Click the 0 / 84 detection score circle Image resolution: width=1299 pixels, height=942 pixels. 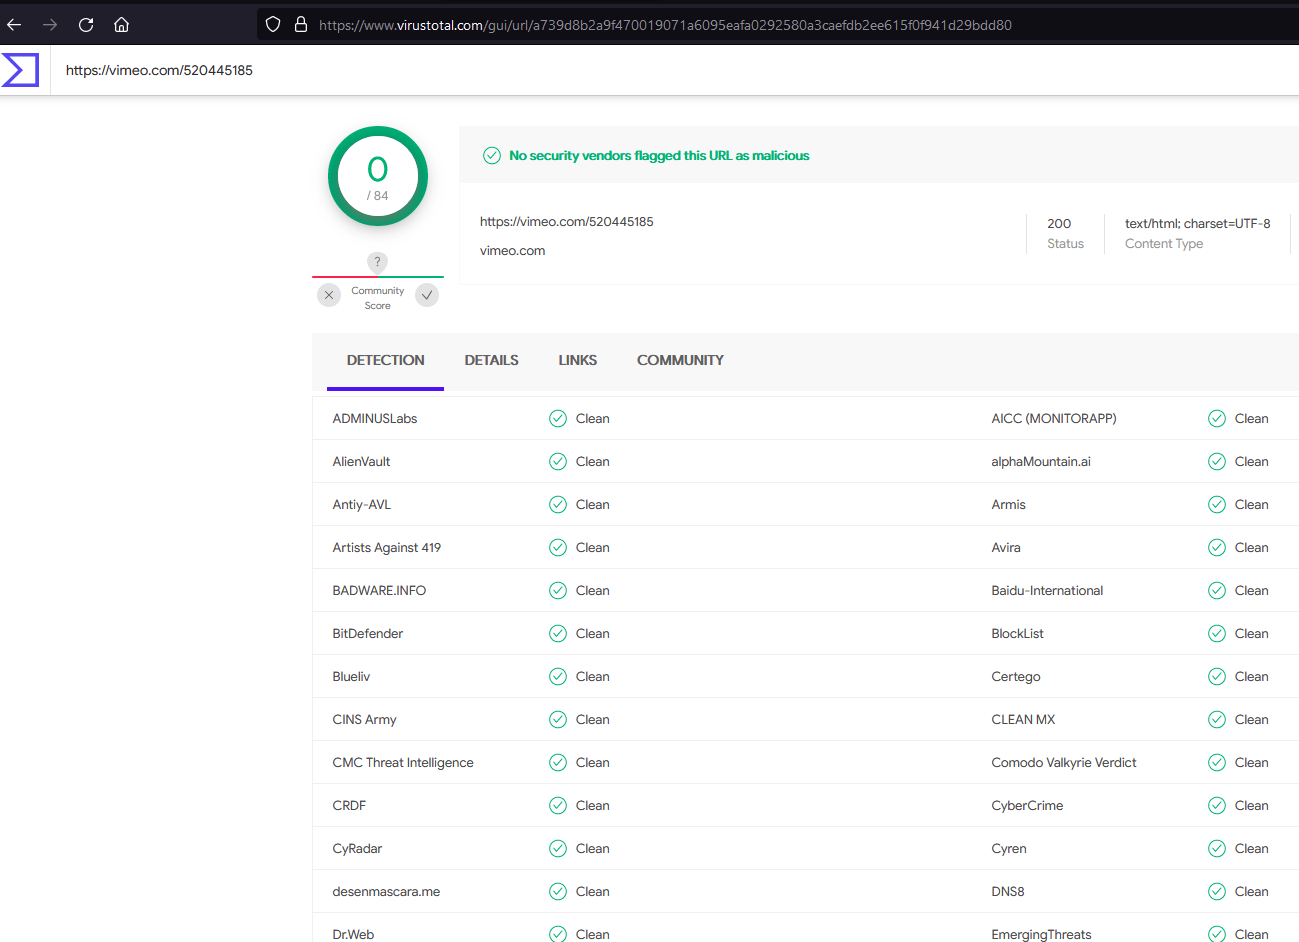378,177
